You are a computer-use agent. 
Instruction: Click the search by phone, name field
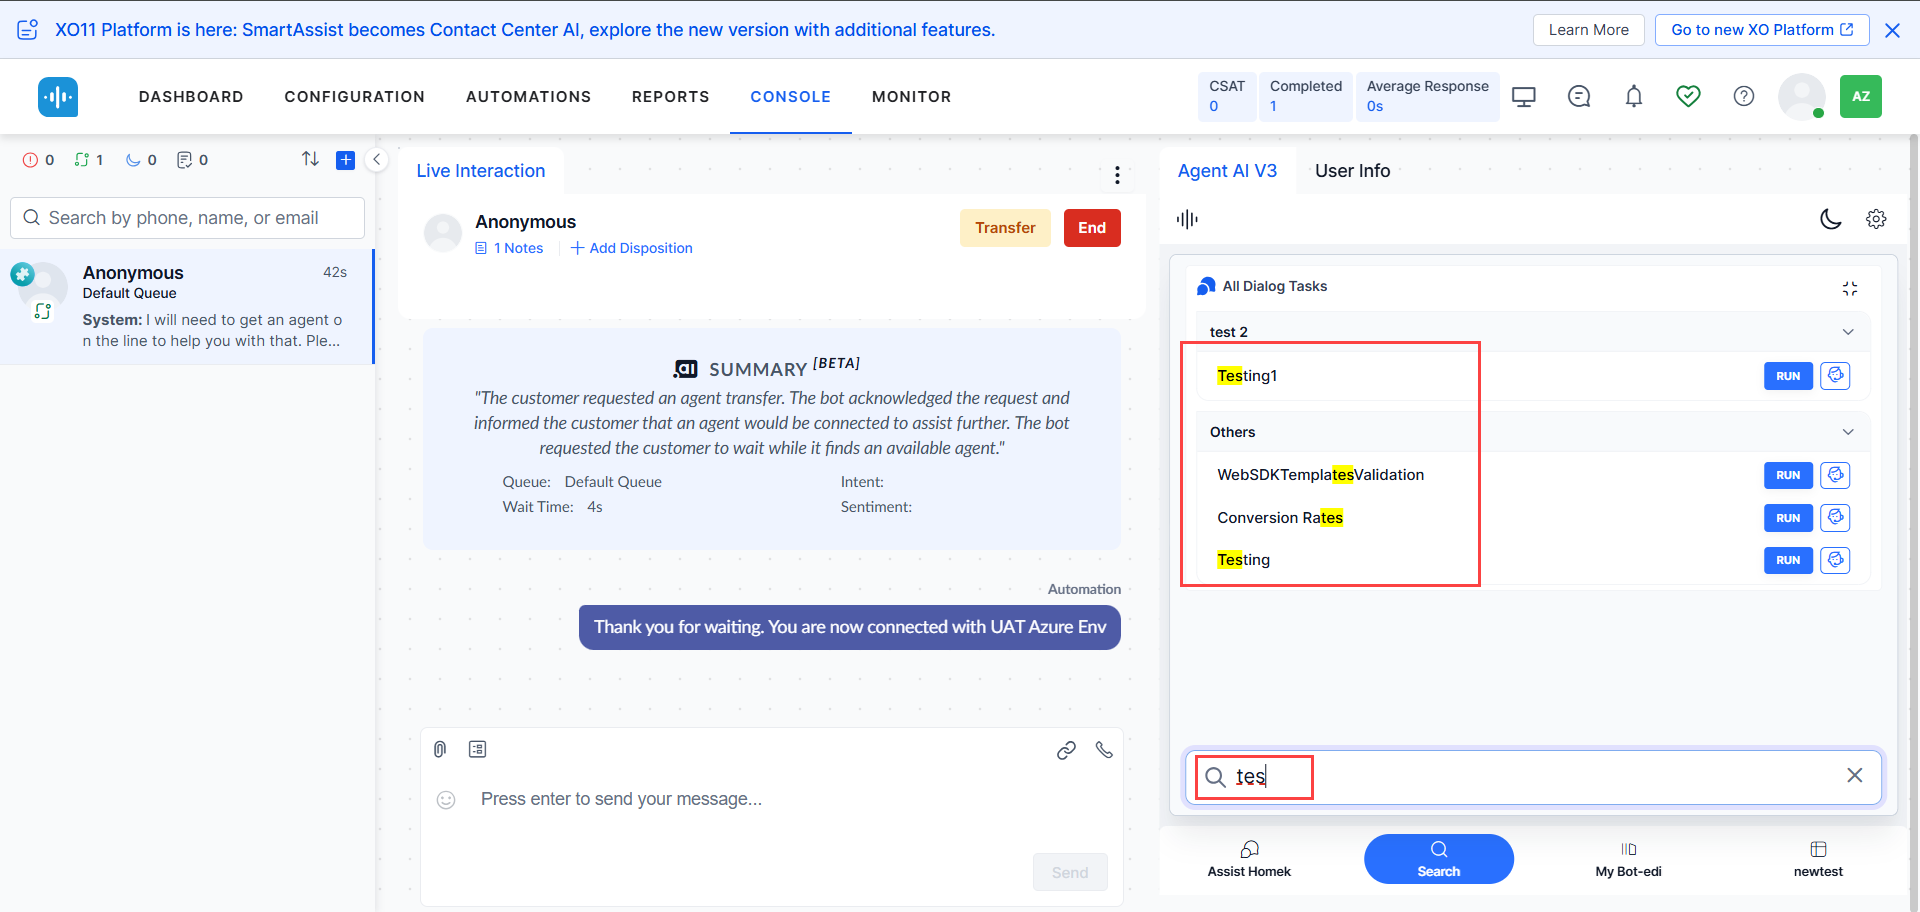(188, 218)
